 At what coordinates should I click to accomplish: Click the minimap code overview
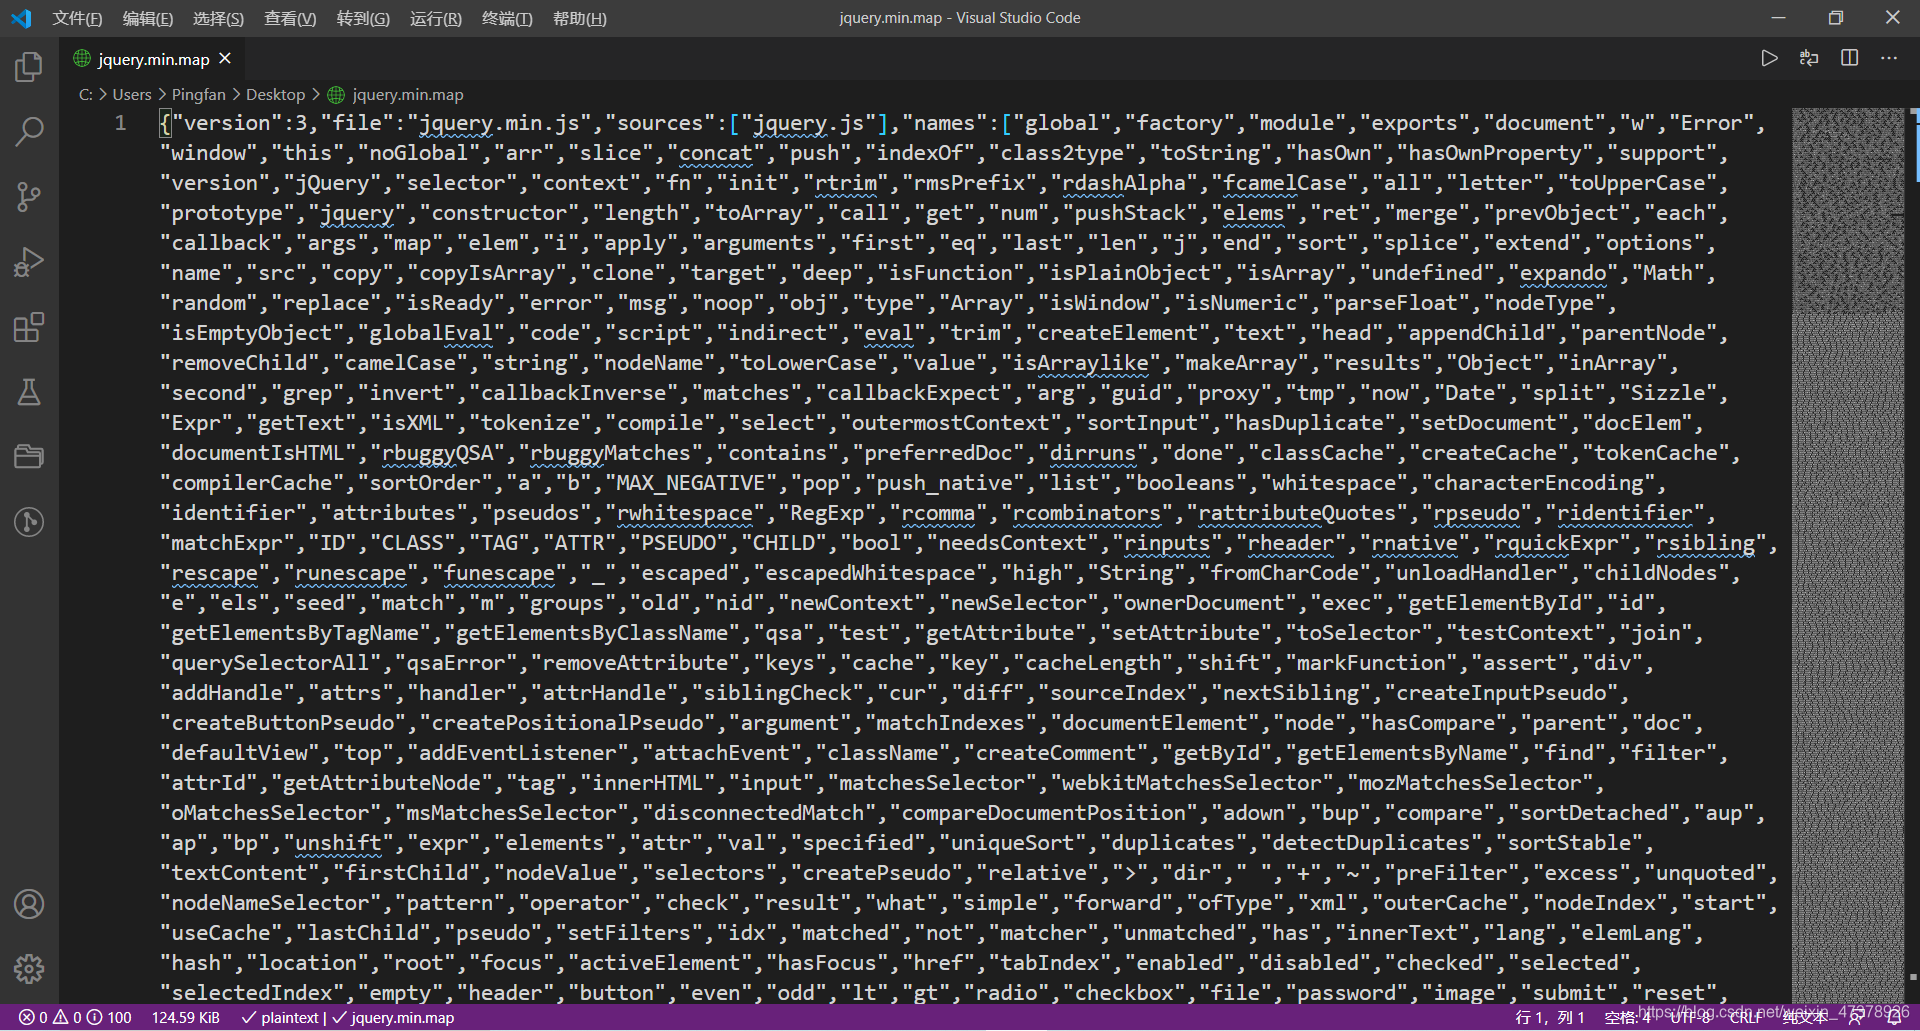1848,555
